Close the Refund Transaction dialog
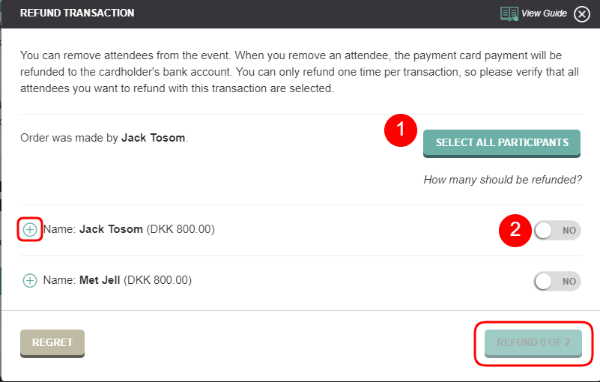600x382 pixels. (582, 14)
